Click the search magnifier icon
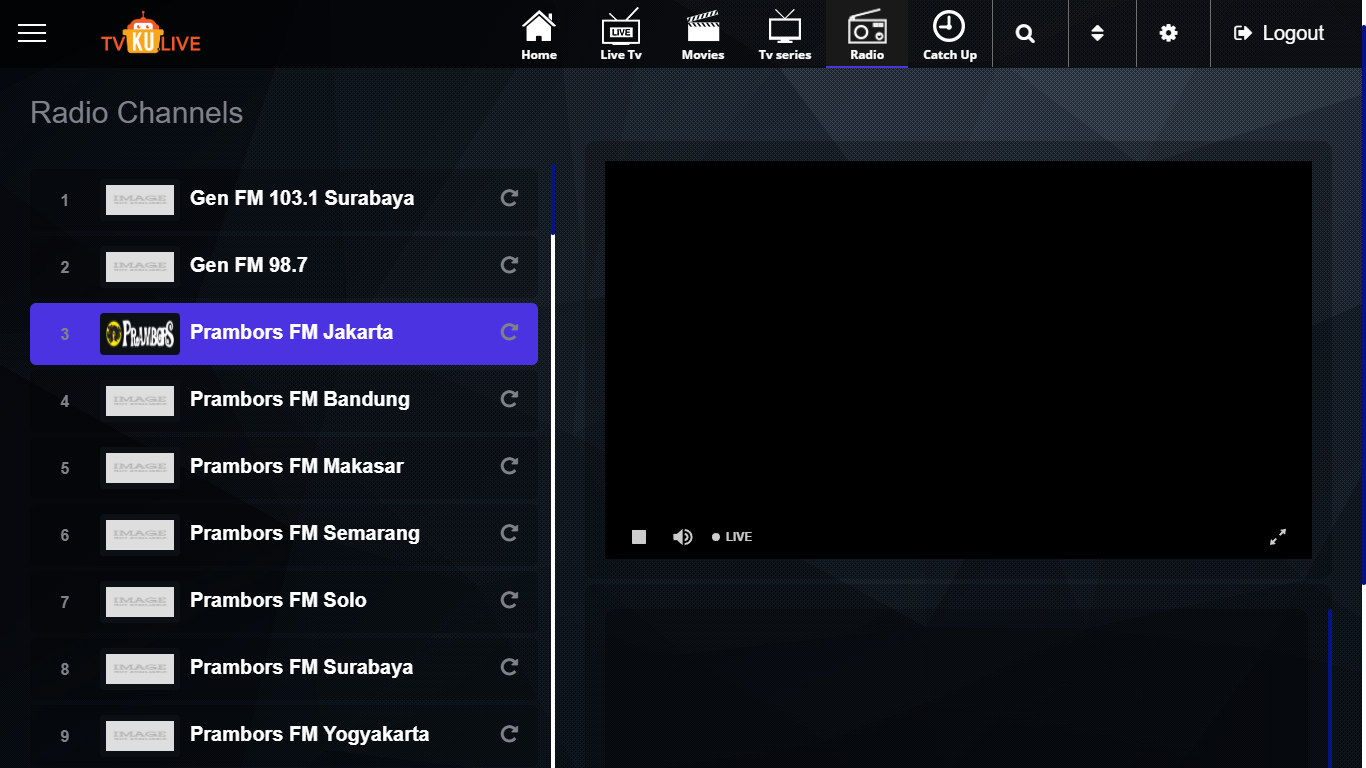The height and width of the screenshot is (768, 1366). coord(1025,33)
